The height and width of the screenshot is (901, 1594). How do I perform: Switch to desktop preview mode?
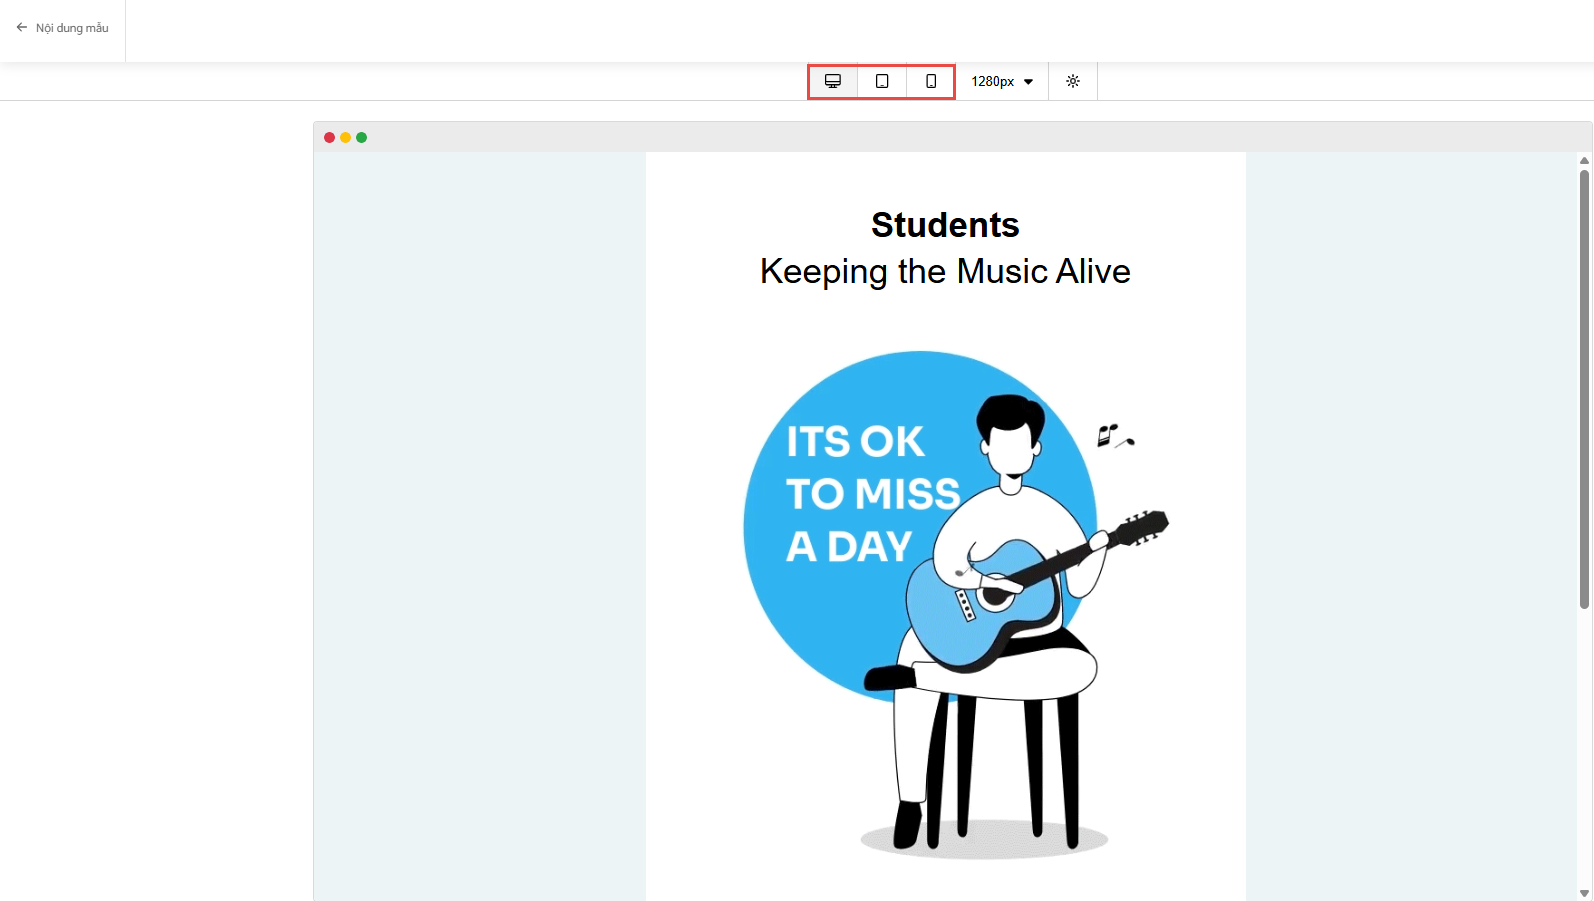click(x=832, y=81)
